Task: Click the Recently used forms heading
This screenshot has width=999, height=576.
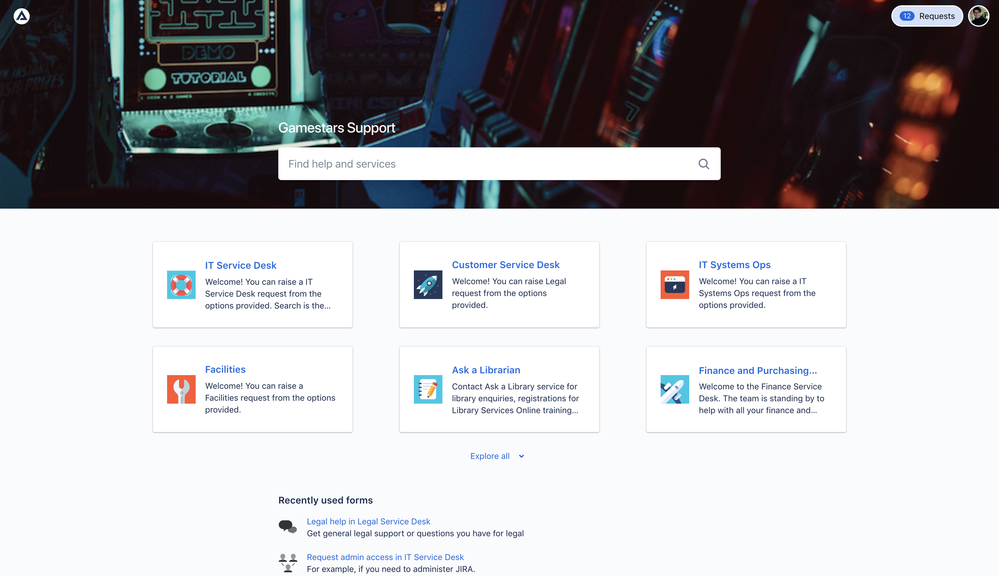Action: [x=326, y=500]
